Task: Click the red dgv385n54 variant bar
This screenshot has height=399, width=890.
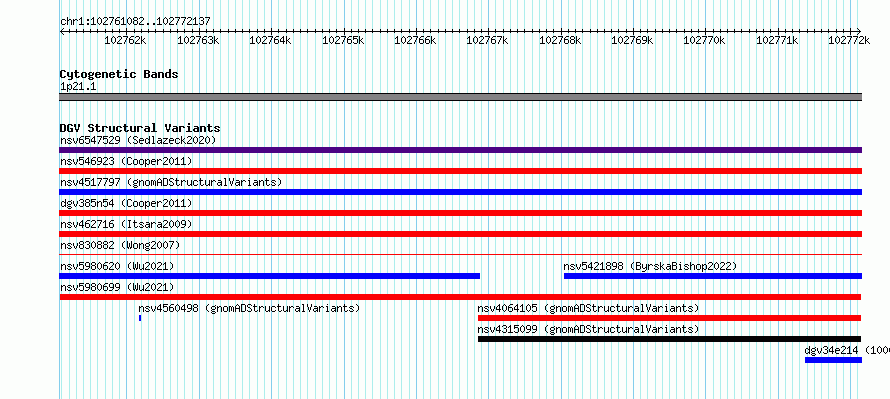Action: 460,213
